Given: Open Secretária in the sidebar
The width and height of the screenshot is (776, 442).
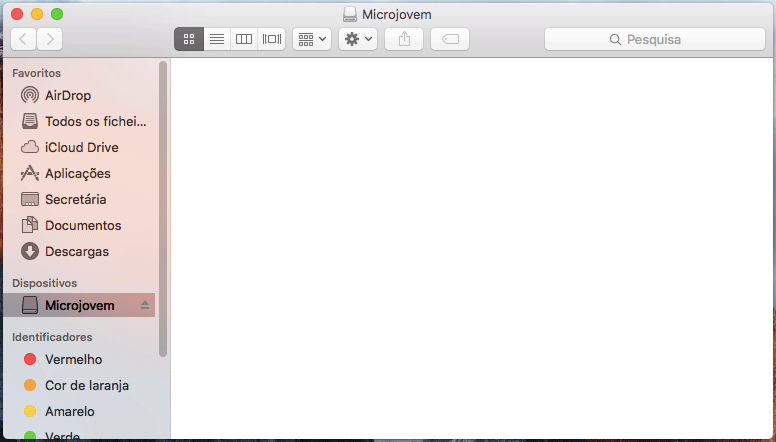Looking at the screenshot, I should 79,199.
